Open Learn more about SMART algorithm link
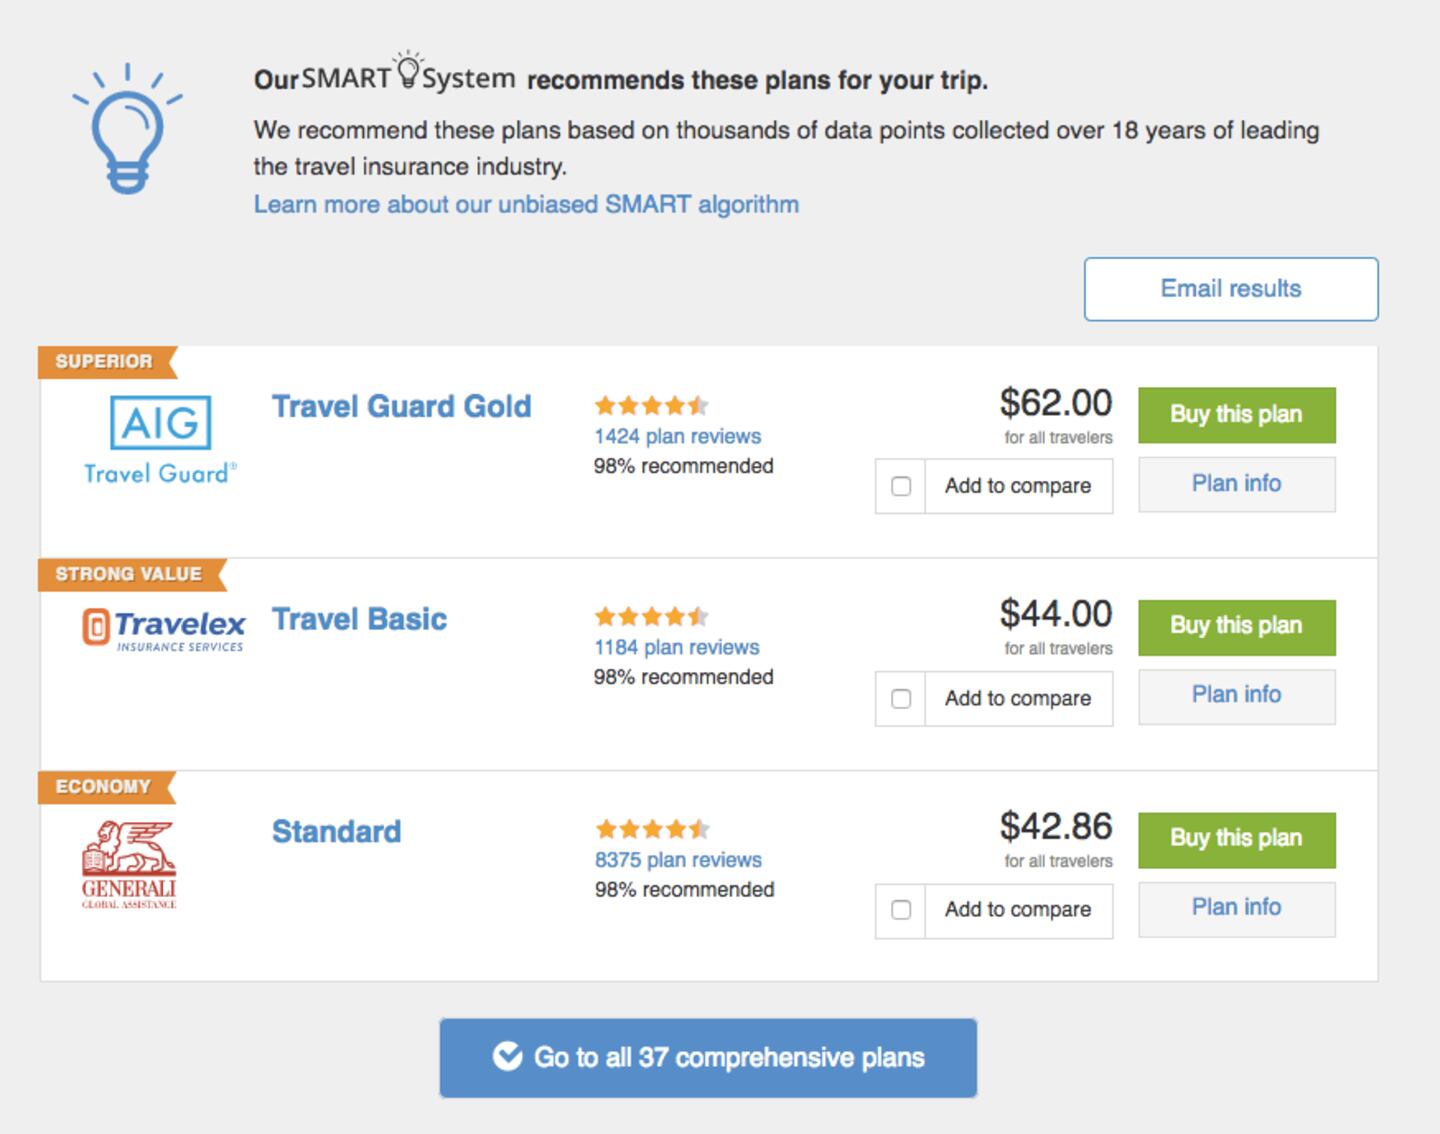This screenshot has height=1134, width=1440. [526, 205]
